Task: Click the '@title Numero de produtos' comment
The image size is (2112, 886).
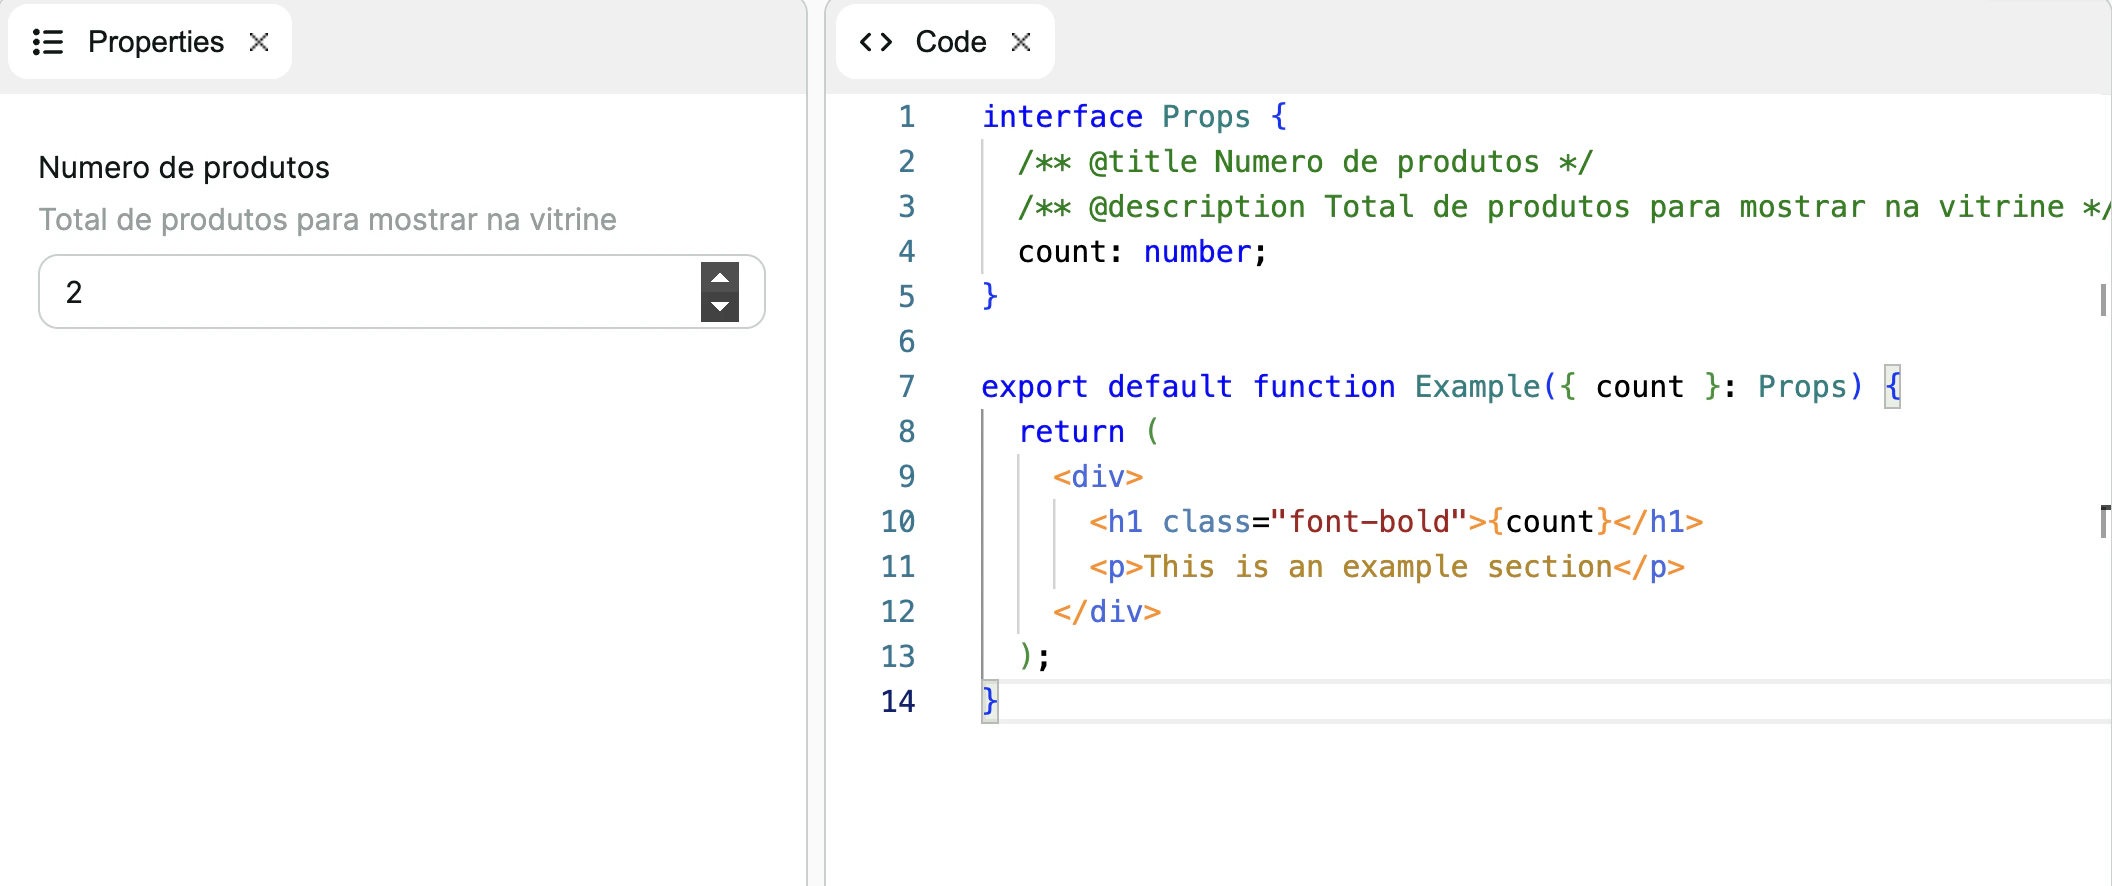Action: point(1305,161)
